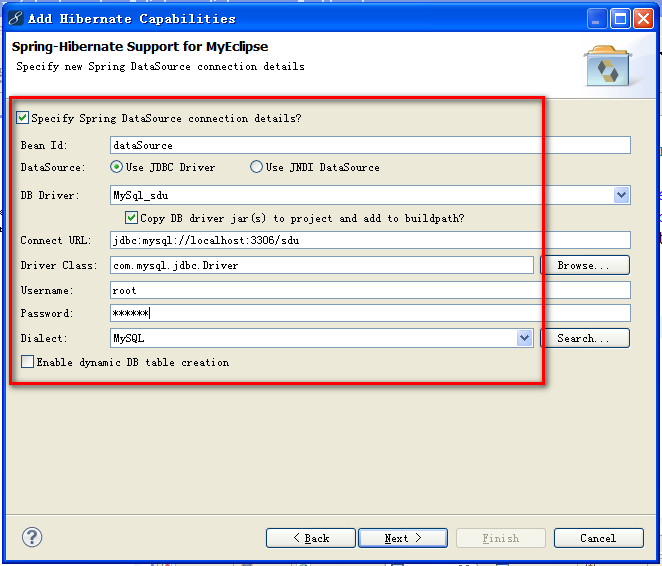Click the 'Connect URL:' label
This screenshot has height=566, width=662.
[x=56, y=240]
